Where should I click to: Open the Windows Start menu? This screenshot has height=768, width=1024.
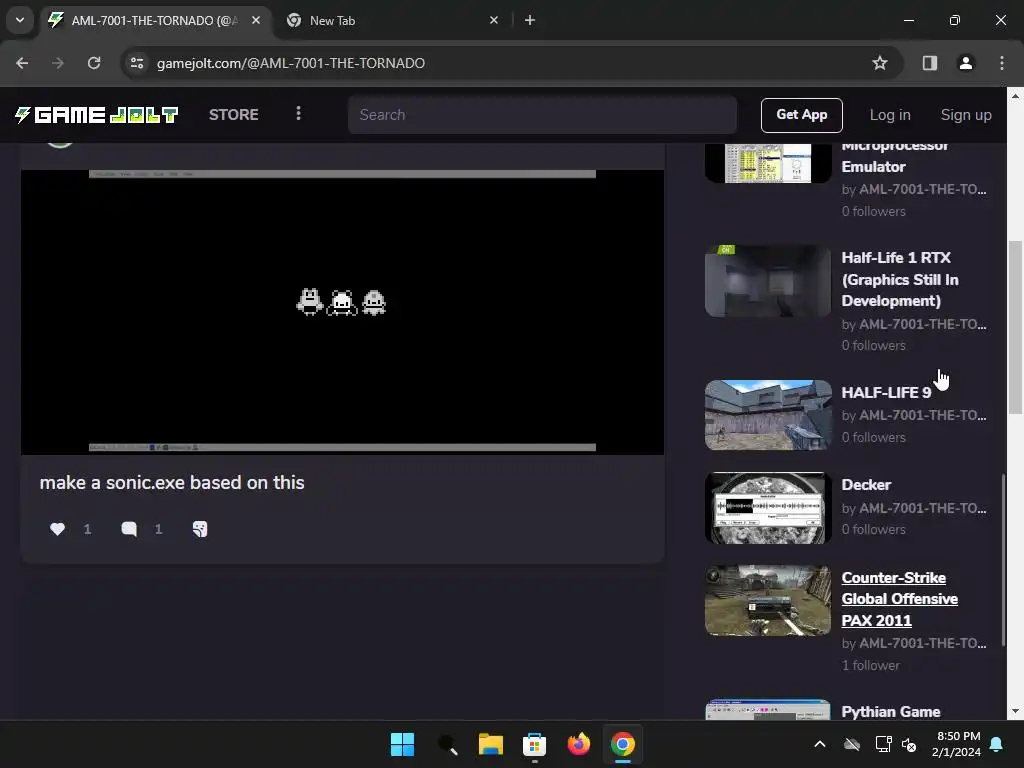tap(402, 744)
